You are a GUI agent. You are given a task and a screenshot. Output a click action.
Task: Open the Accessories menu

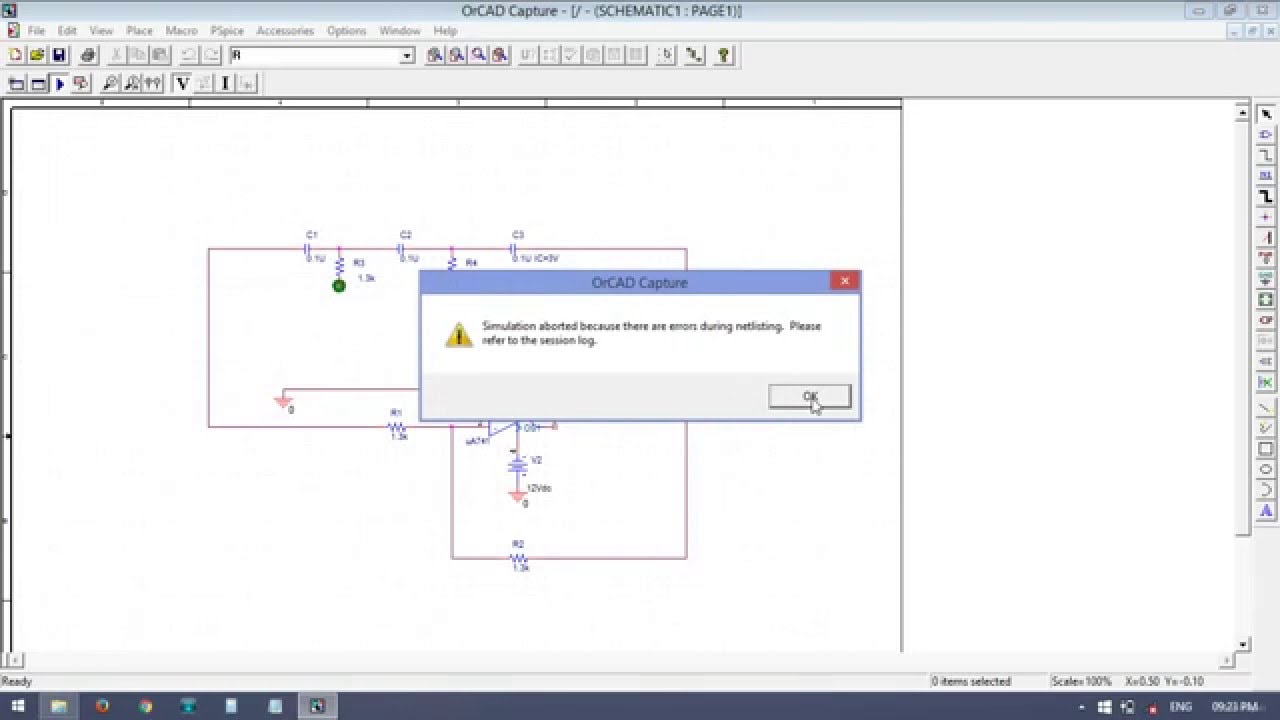(285, 31)
